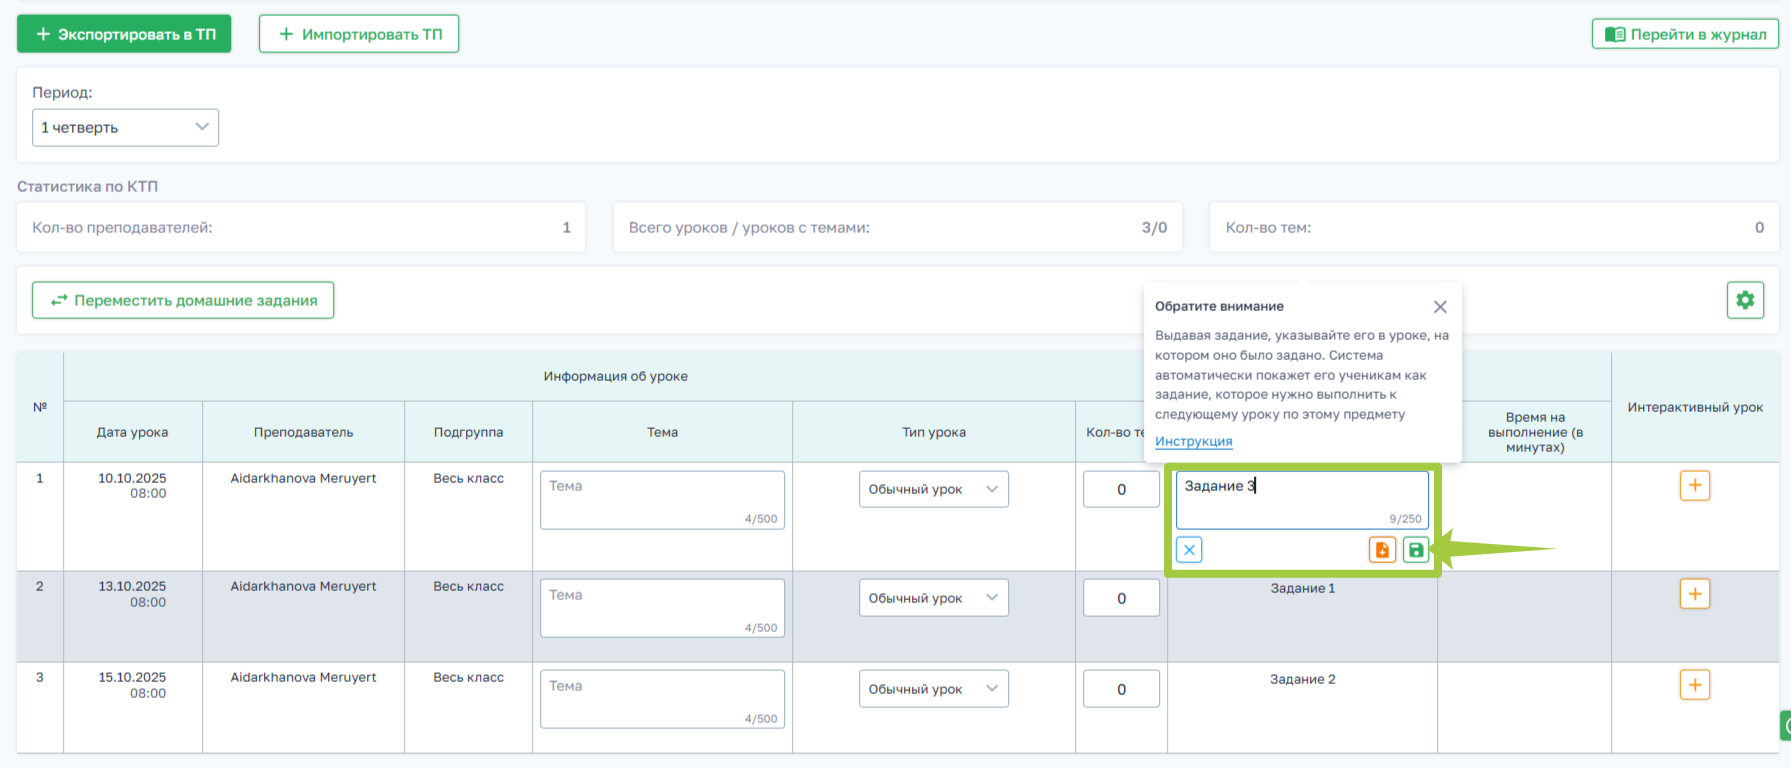Open the 'Инструкция' link
1791x768 pixels.
click(1193, 441)
